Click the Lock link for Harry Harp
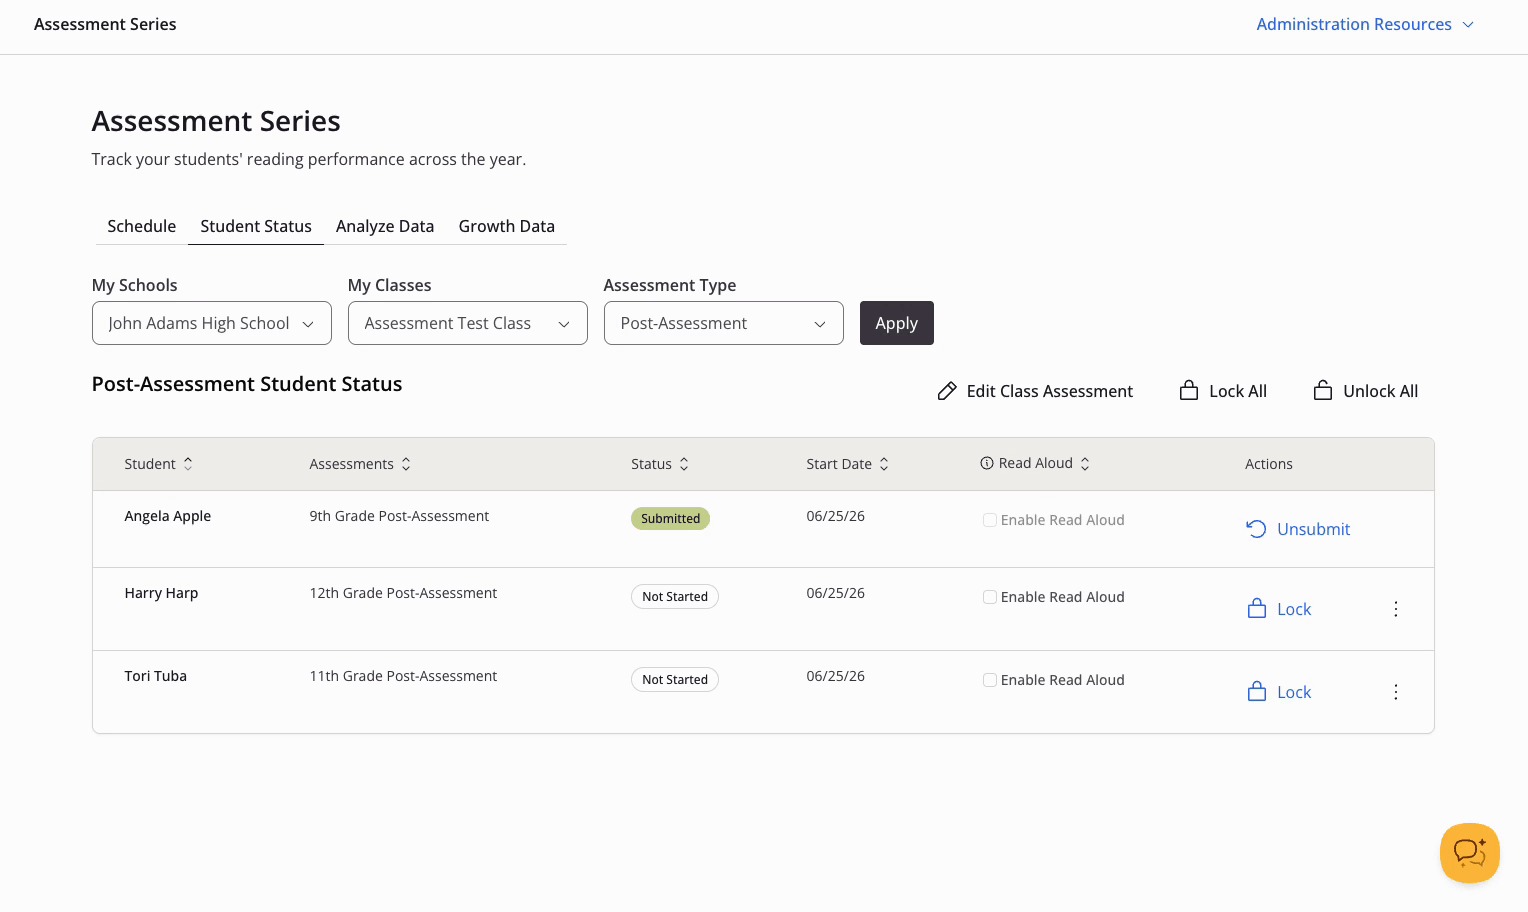Screen dimensions: 1528x912 (1294, 609)
